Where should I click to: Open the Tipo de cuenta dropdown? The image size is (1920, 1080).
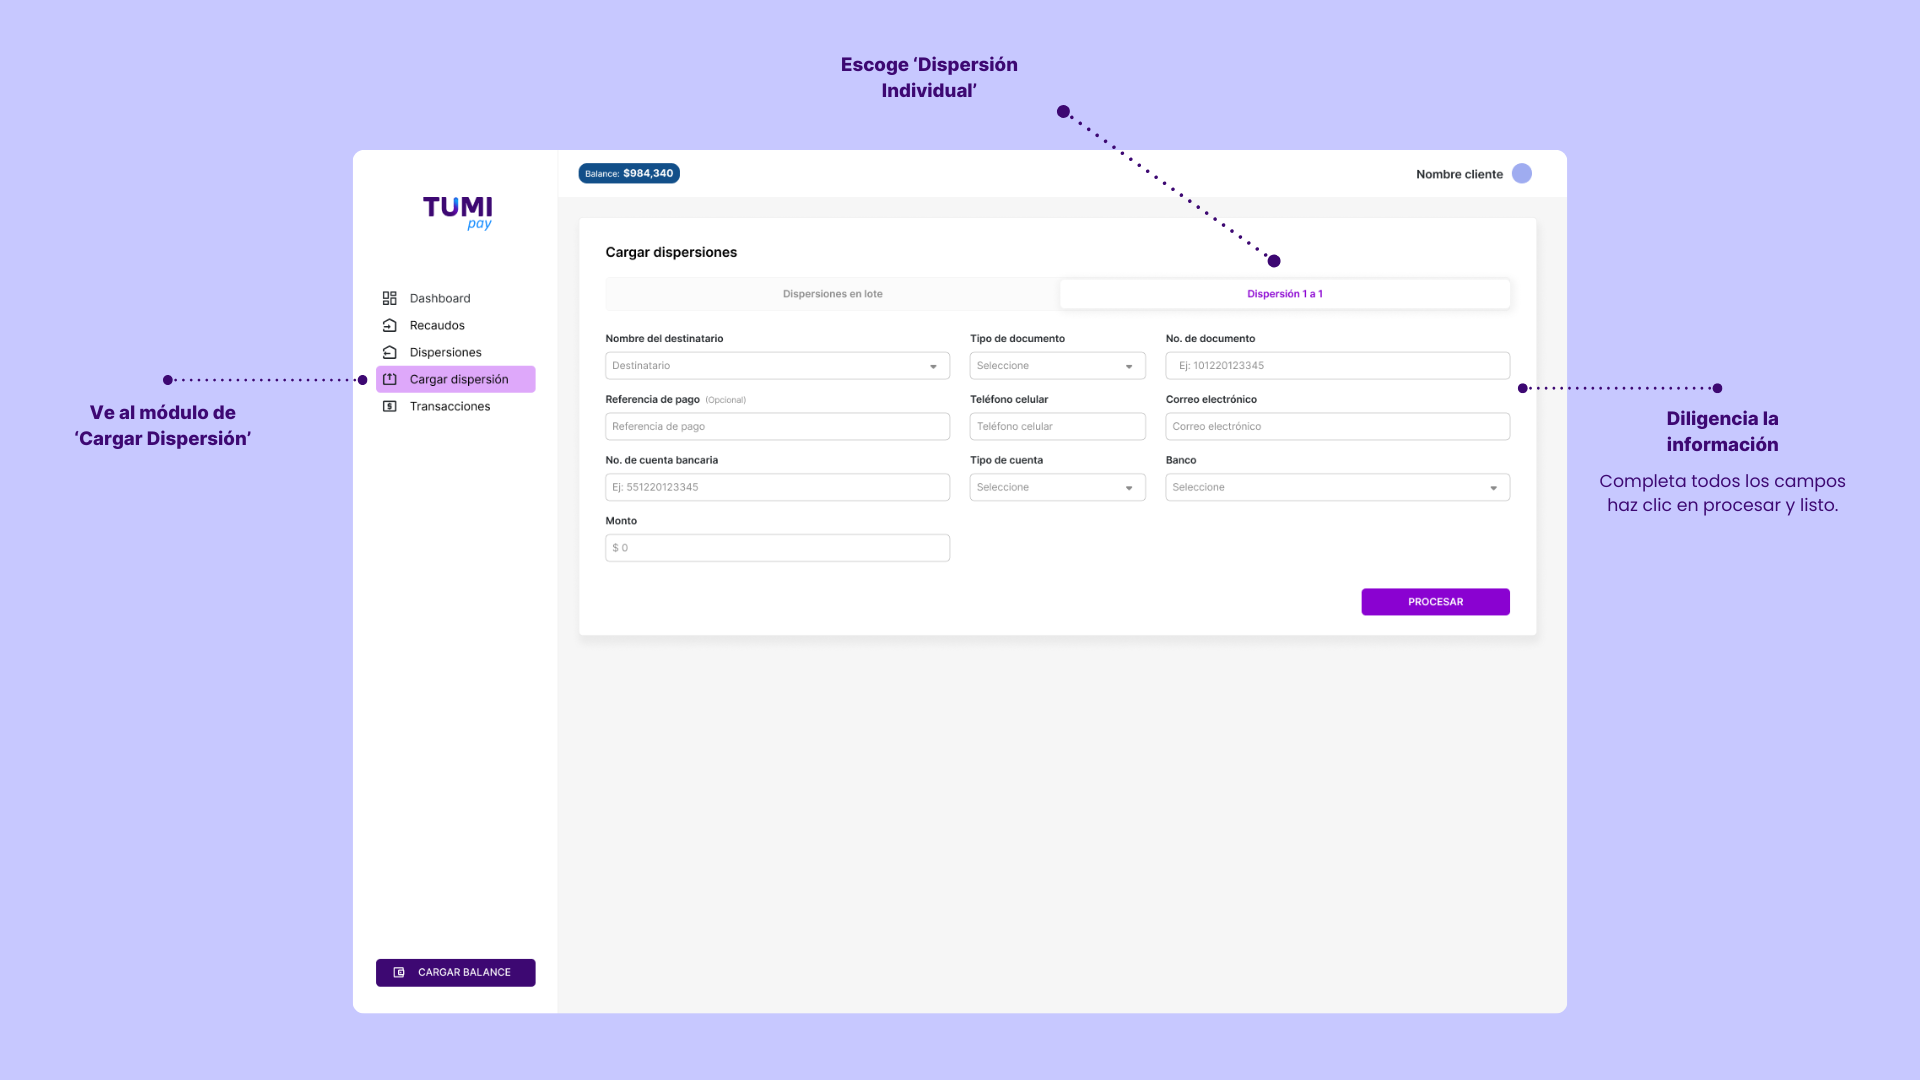(x=1057, y=487)
